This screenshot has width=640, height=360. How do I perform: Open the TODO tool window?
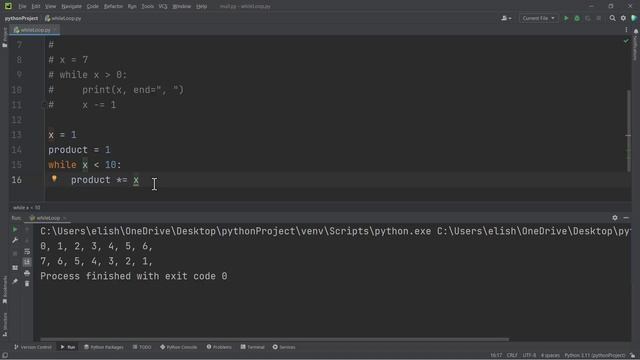pos(142,347)
